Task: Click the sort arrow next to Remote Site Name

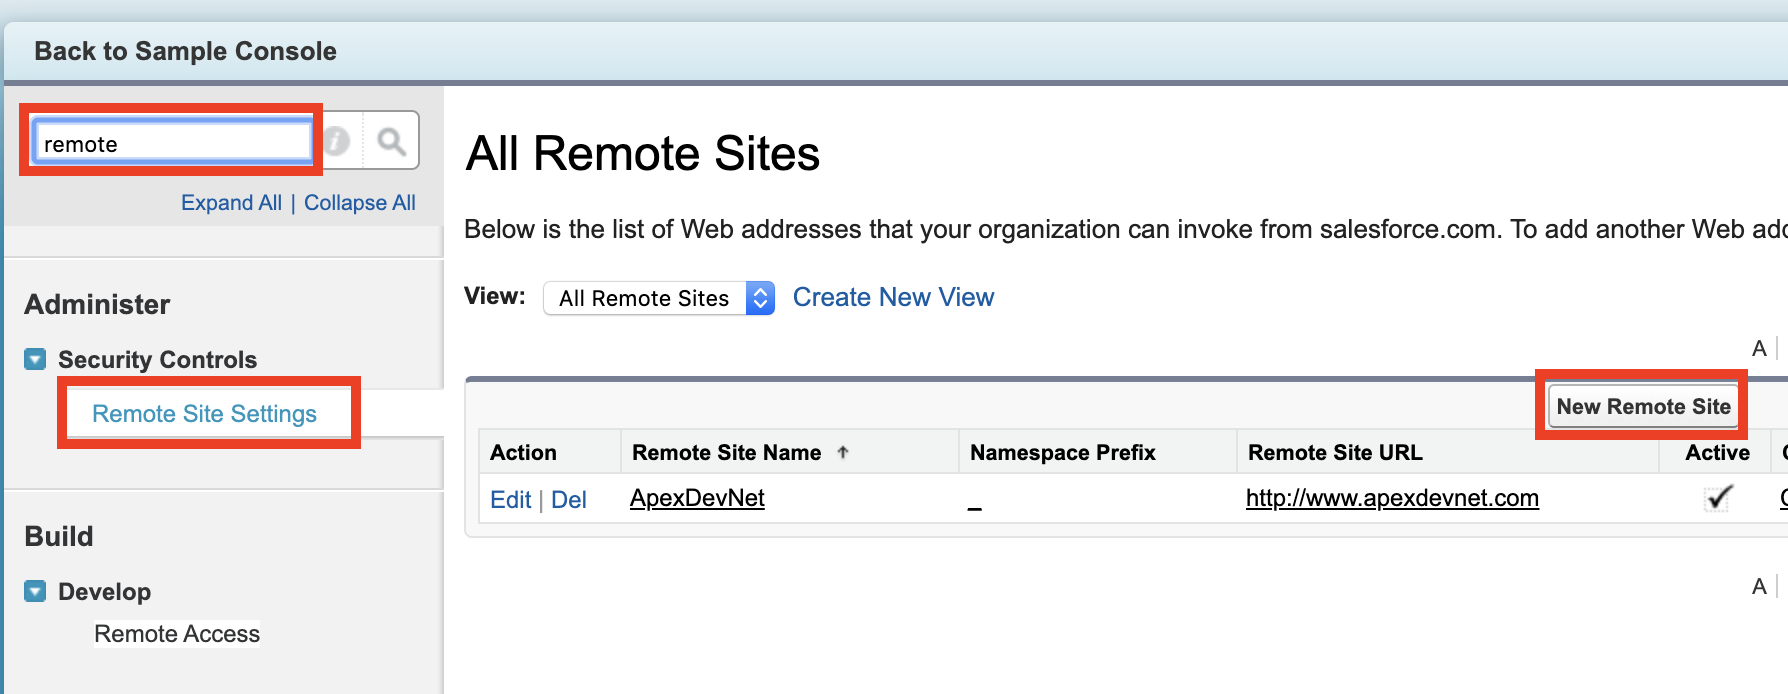Action: tap(843, 452)
